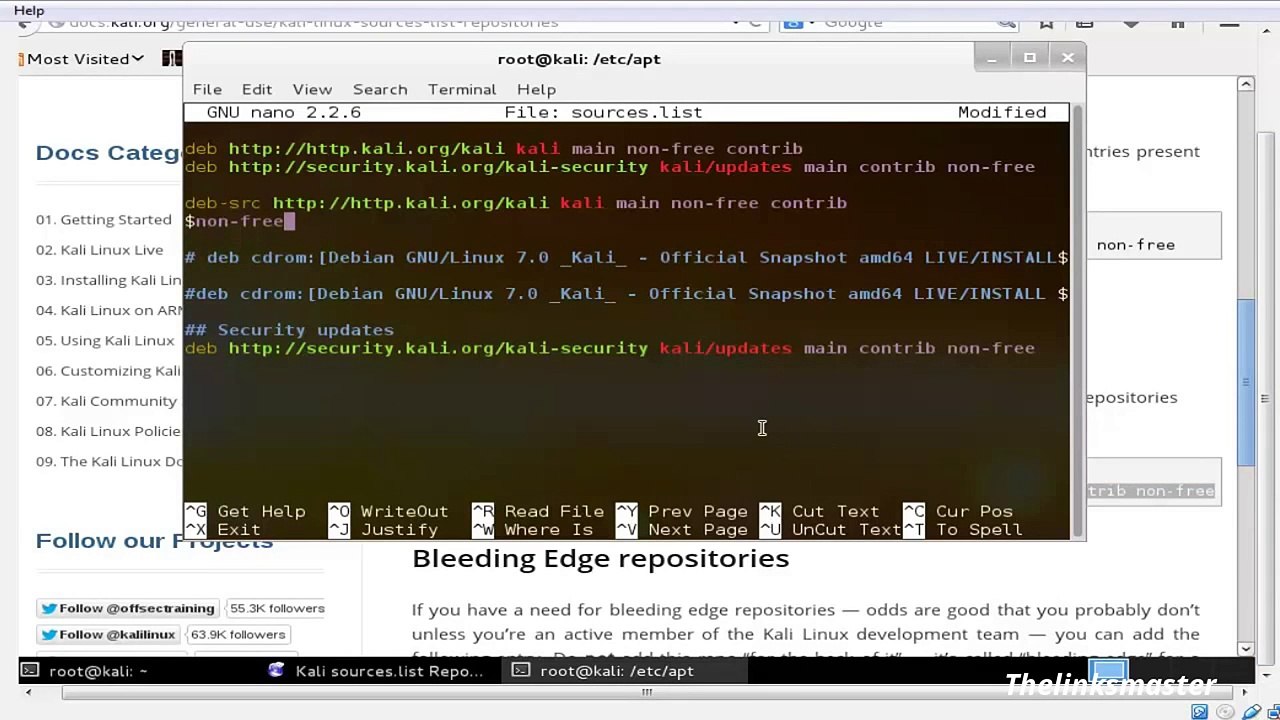The width and height of the screenshot is (1280, 720).
Task: Click the reload icon in address bar
Action: pyautogui.click(x=757, y=22)
